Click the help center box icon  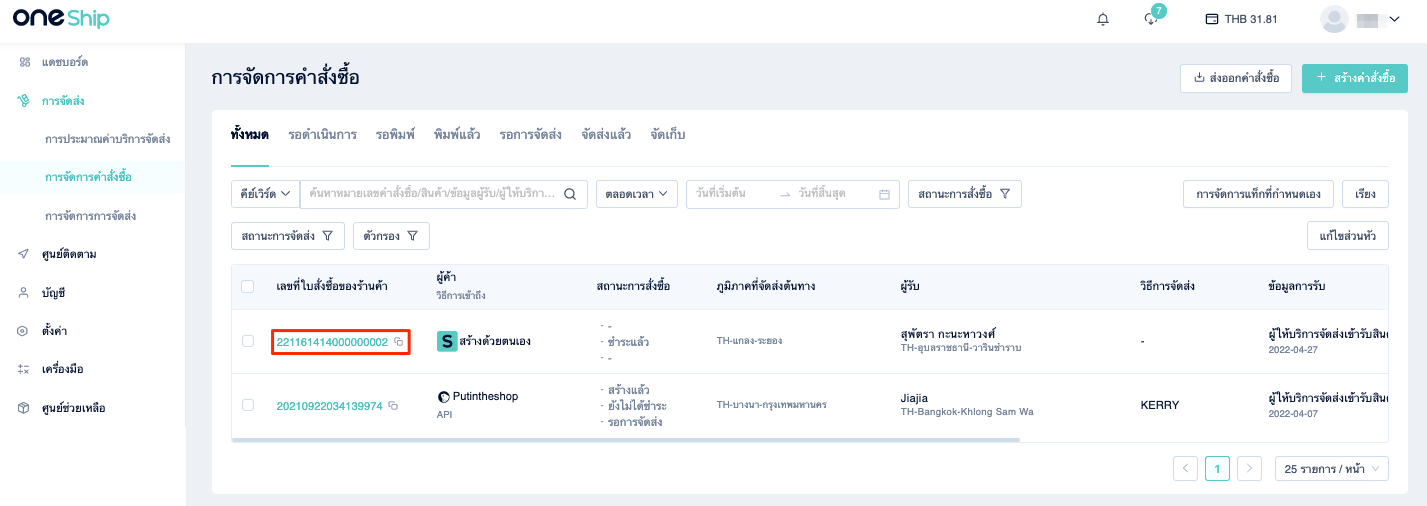pos(24,408)
